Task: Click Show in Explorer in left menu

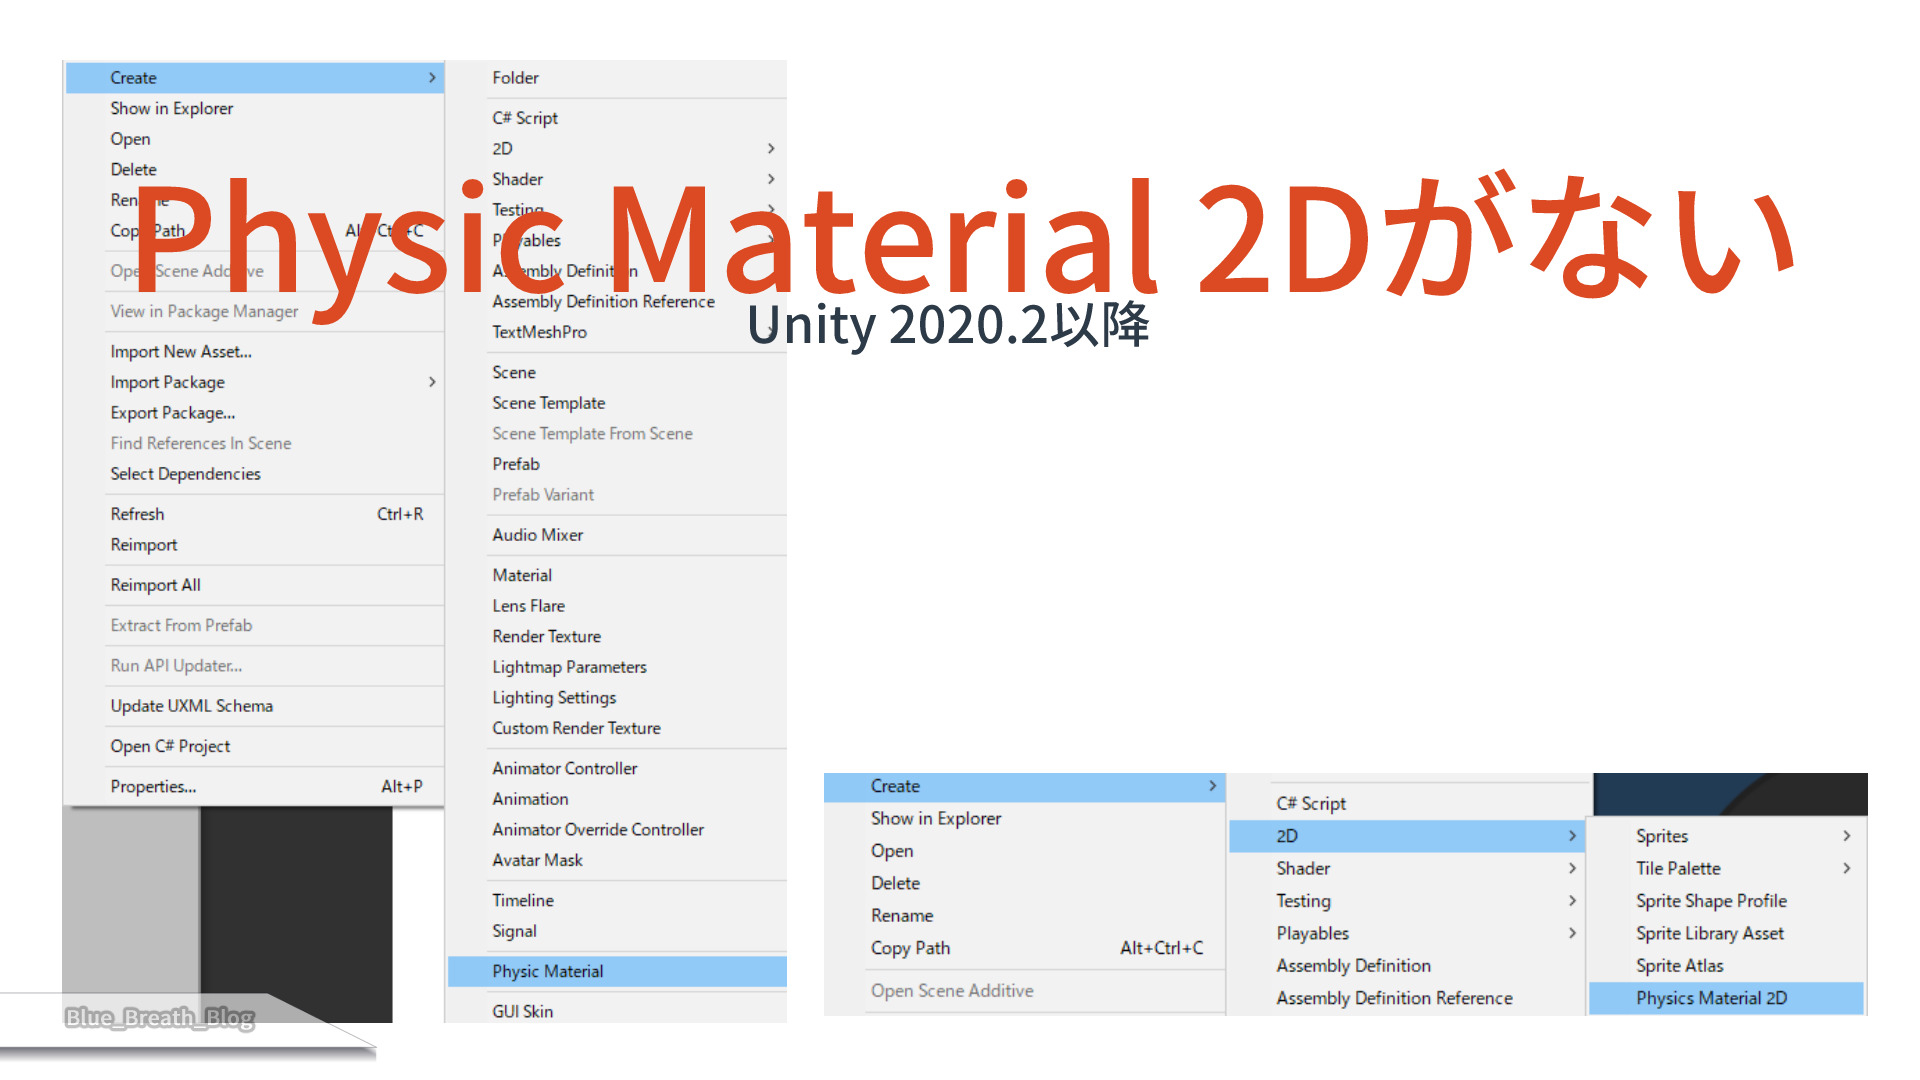Action: point(172,108)
